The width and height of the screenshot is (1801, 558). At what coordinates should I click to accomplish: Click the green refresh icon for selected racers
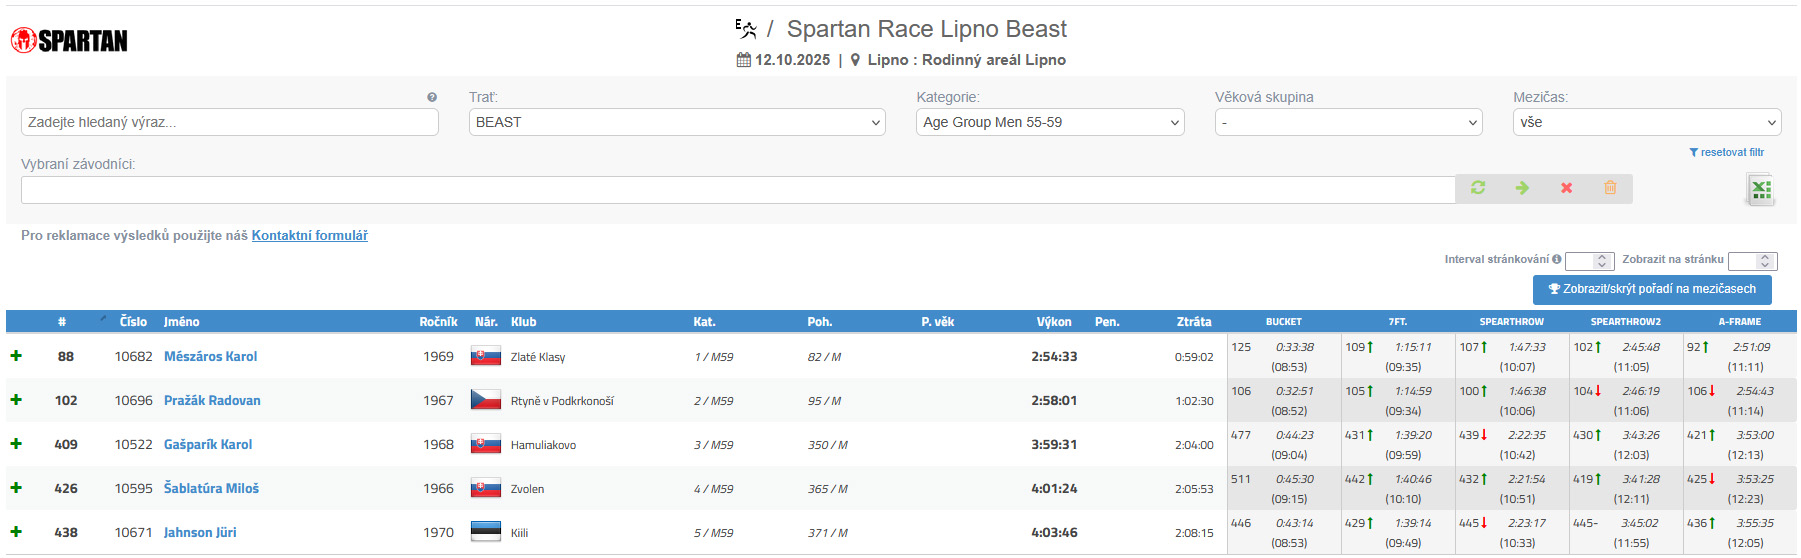(1478, 188)
